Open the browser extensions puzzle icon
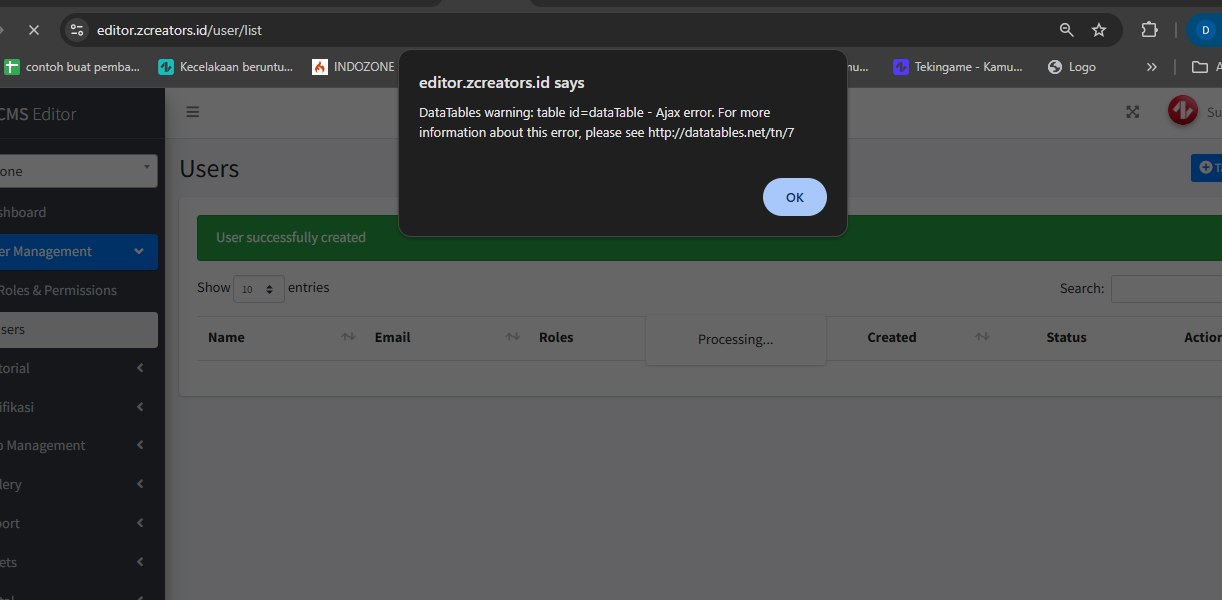1222x600 pixels. (x=1149, y=30)
